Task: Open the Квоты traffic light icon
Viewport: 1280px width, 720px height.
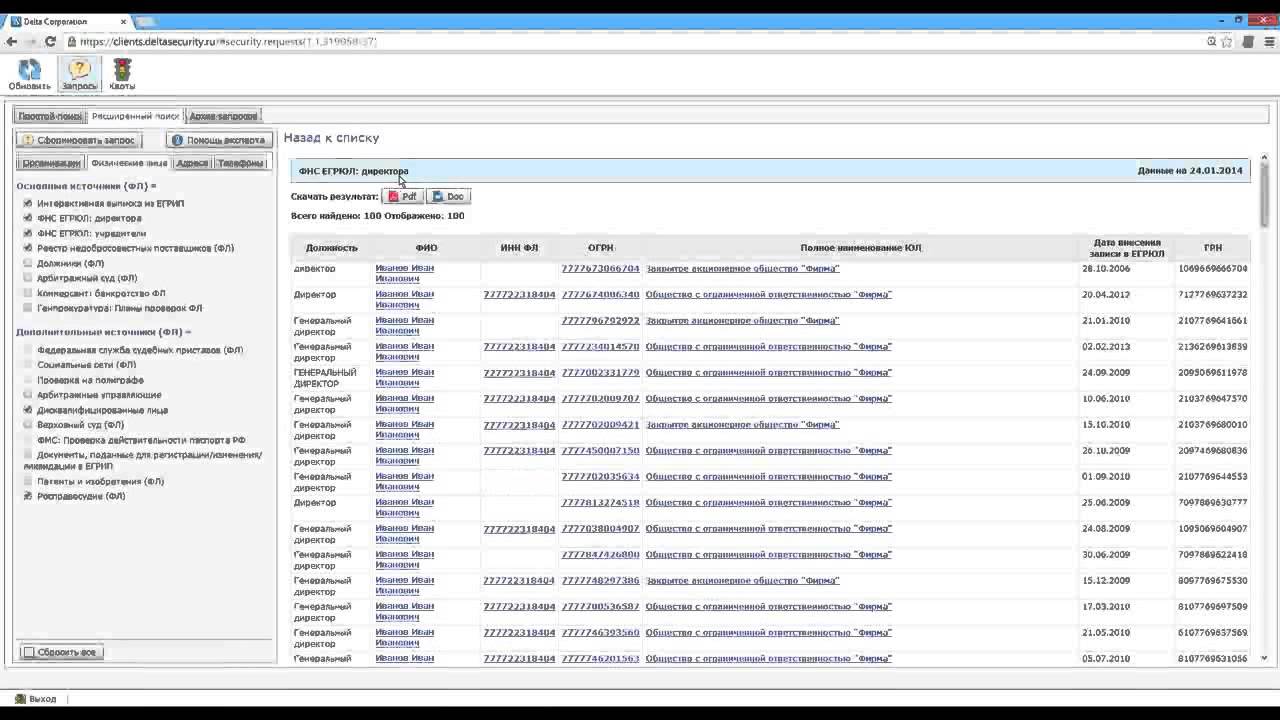Action: (x=122, y=74)
